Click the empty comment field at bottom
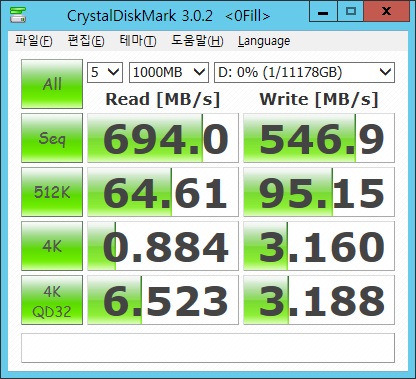Viewport: 416px width, 379px height. point(208,348)
